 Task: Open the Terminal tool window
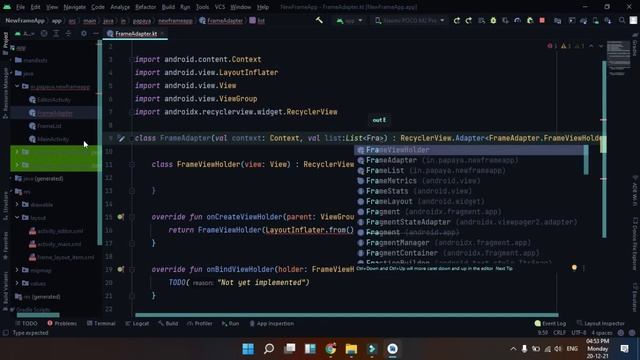tap(101, 323)
